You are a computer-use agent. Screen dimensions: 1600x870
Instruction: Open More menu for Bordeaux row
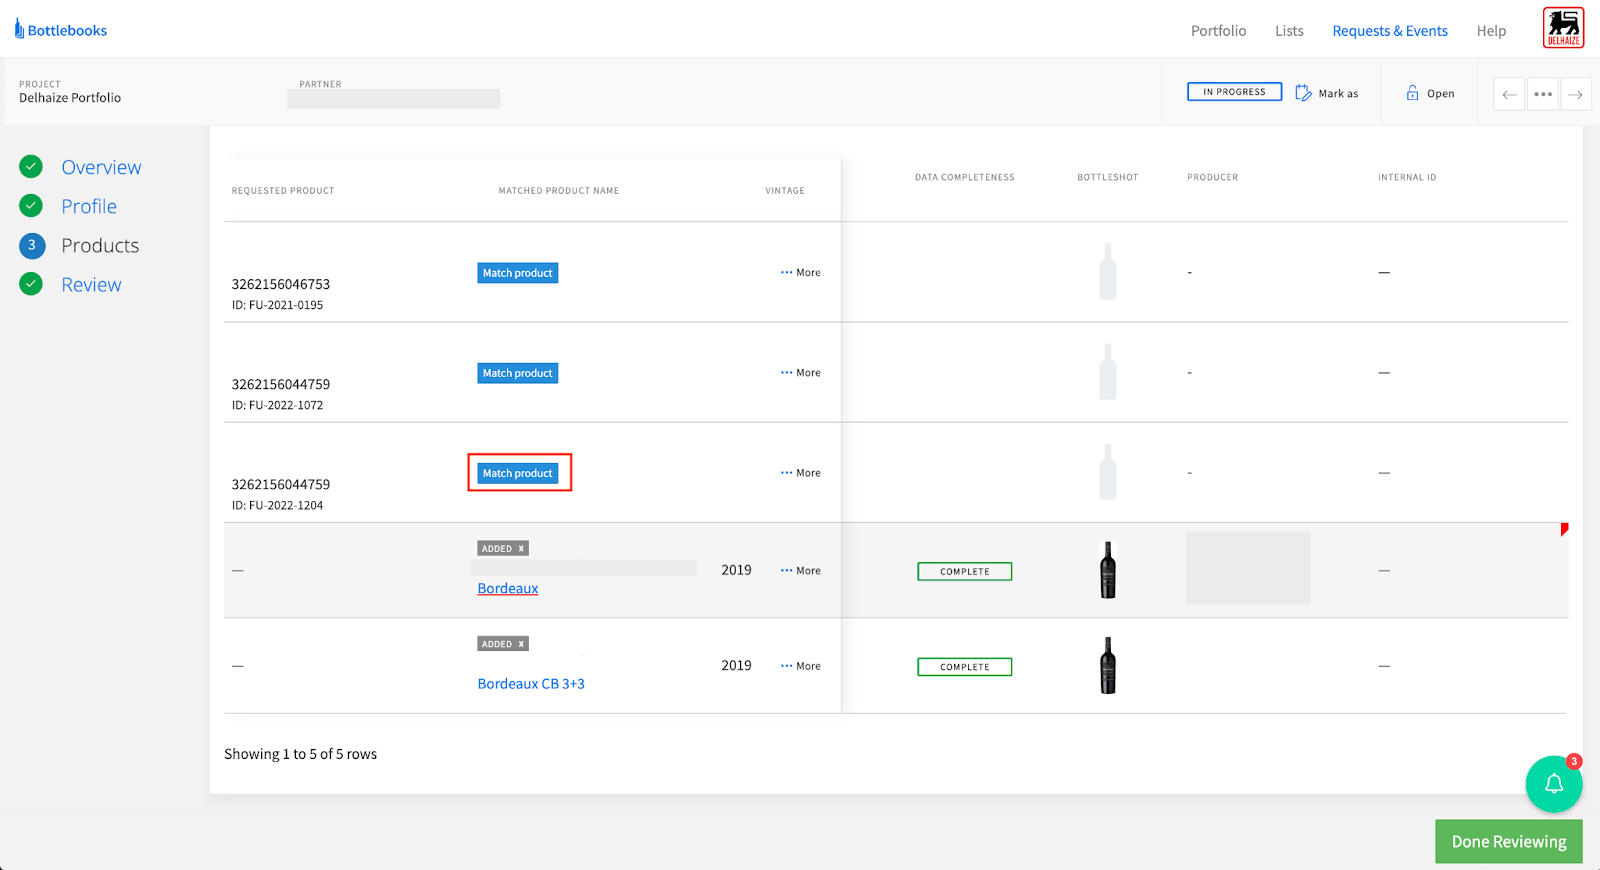coord(800,570)
